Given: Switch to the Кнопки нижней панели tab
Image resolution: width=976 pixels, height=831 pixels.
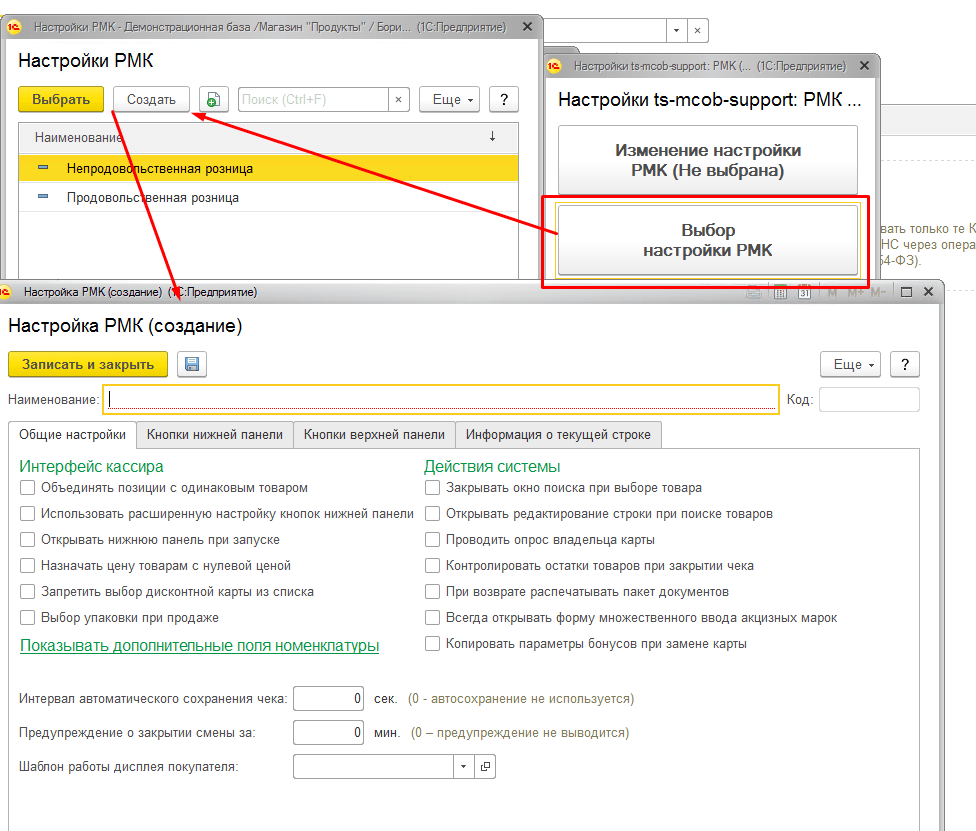Looking at the screenshot, I should [215, 434].
